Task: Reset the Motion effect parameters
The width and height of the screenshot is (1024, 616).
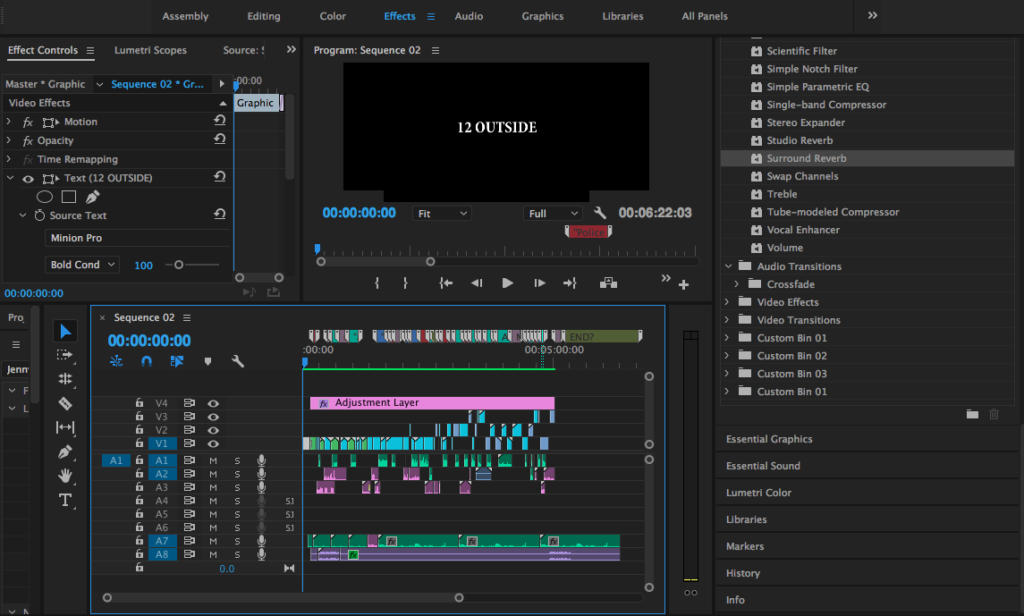Action: [219, 121]
